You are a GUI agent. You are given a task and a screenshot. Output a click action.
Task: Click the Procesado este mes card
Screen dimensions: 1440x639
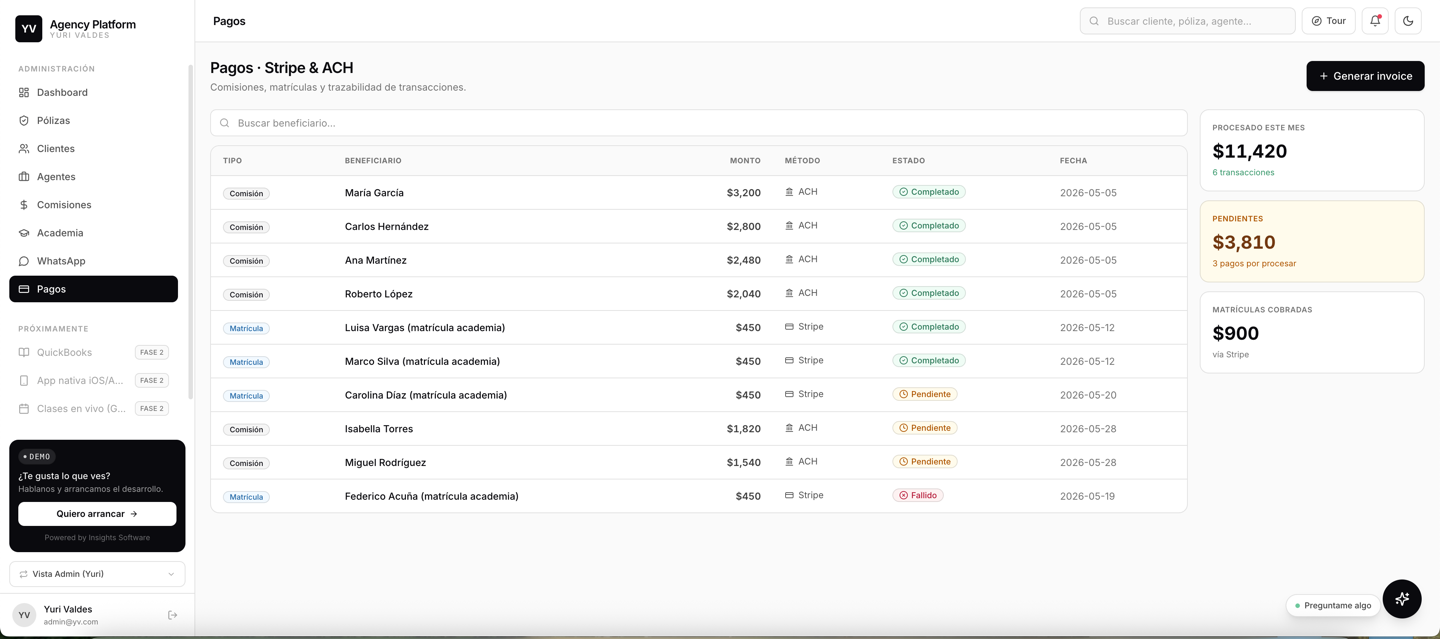[x=1312, y=150]
